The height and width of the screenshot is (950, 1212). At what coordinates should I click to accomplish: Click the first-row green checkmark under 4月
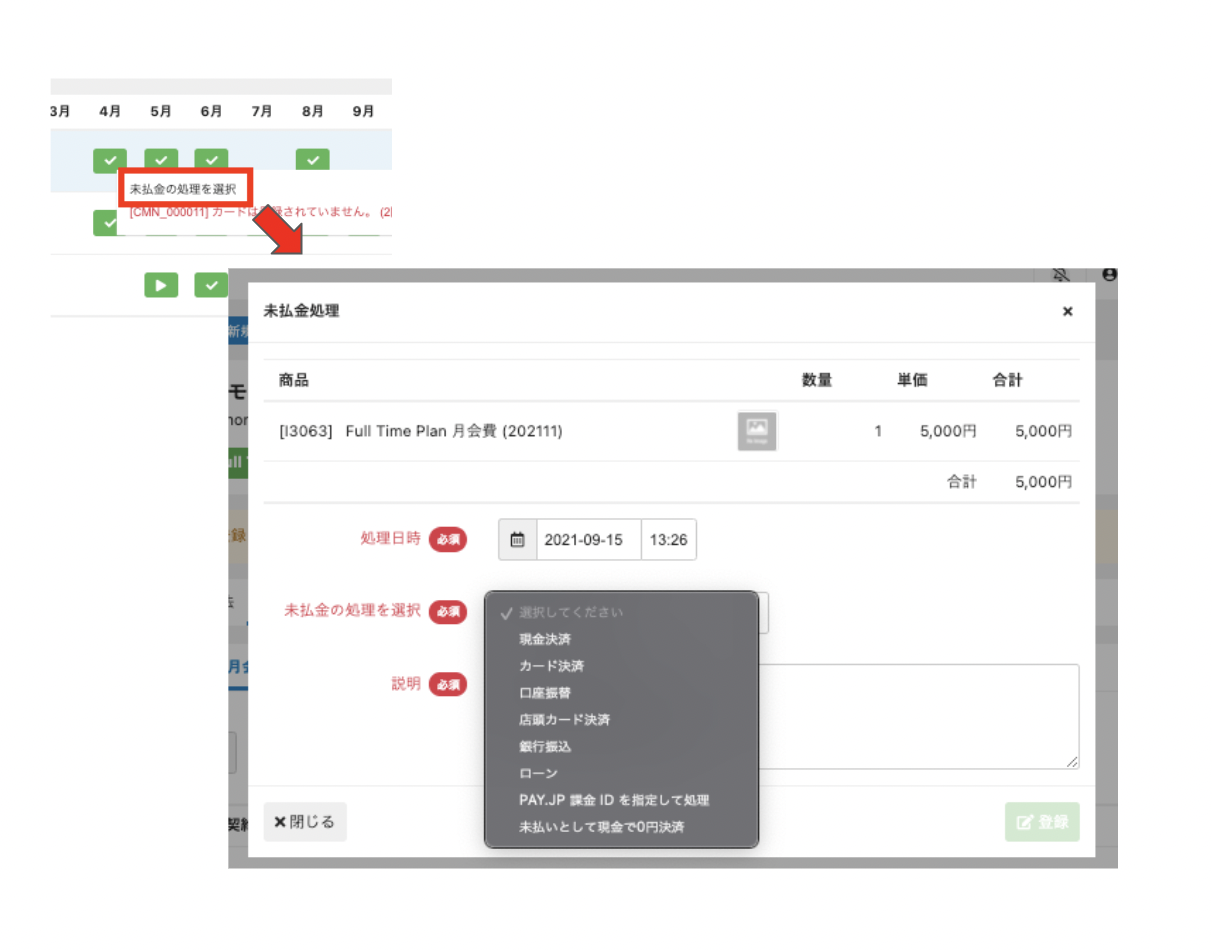110,159
